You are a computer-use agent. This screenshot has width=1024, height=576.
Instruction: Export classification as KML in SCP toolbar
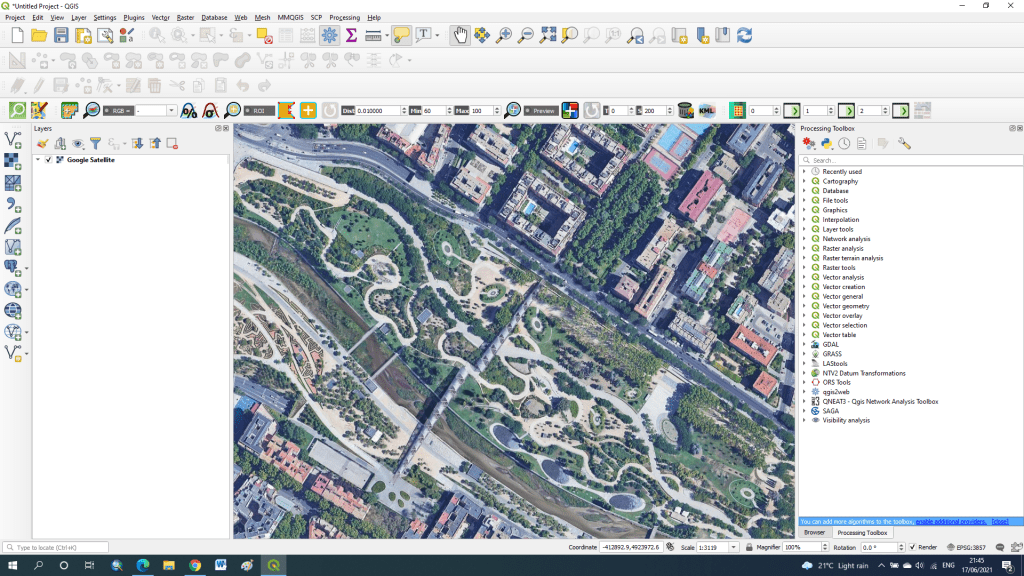tap(707, 110)
